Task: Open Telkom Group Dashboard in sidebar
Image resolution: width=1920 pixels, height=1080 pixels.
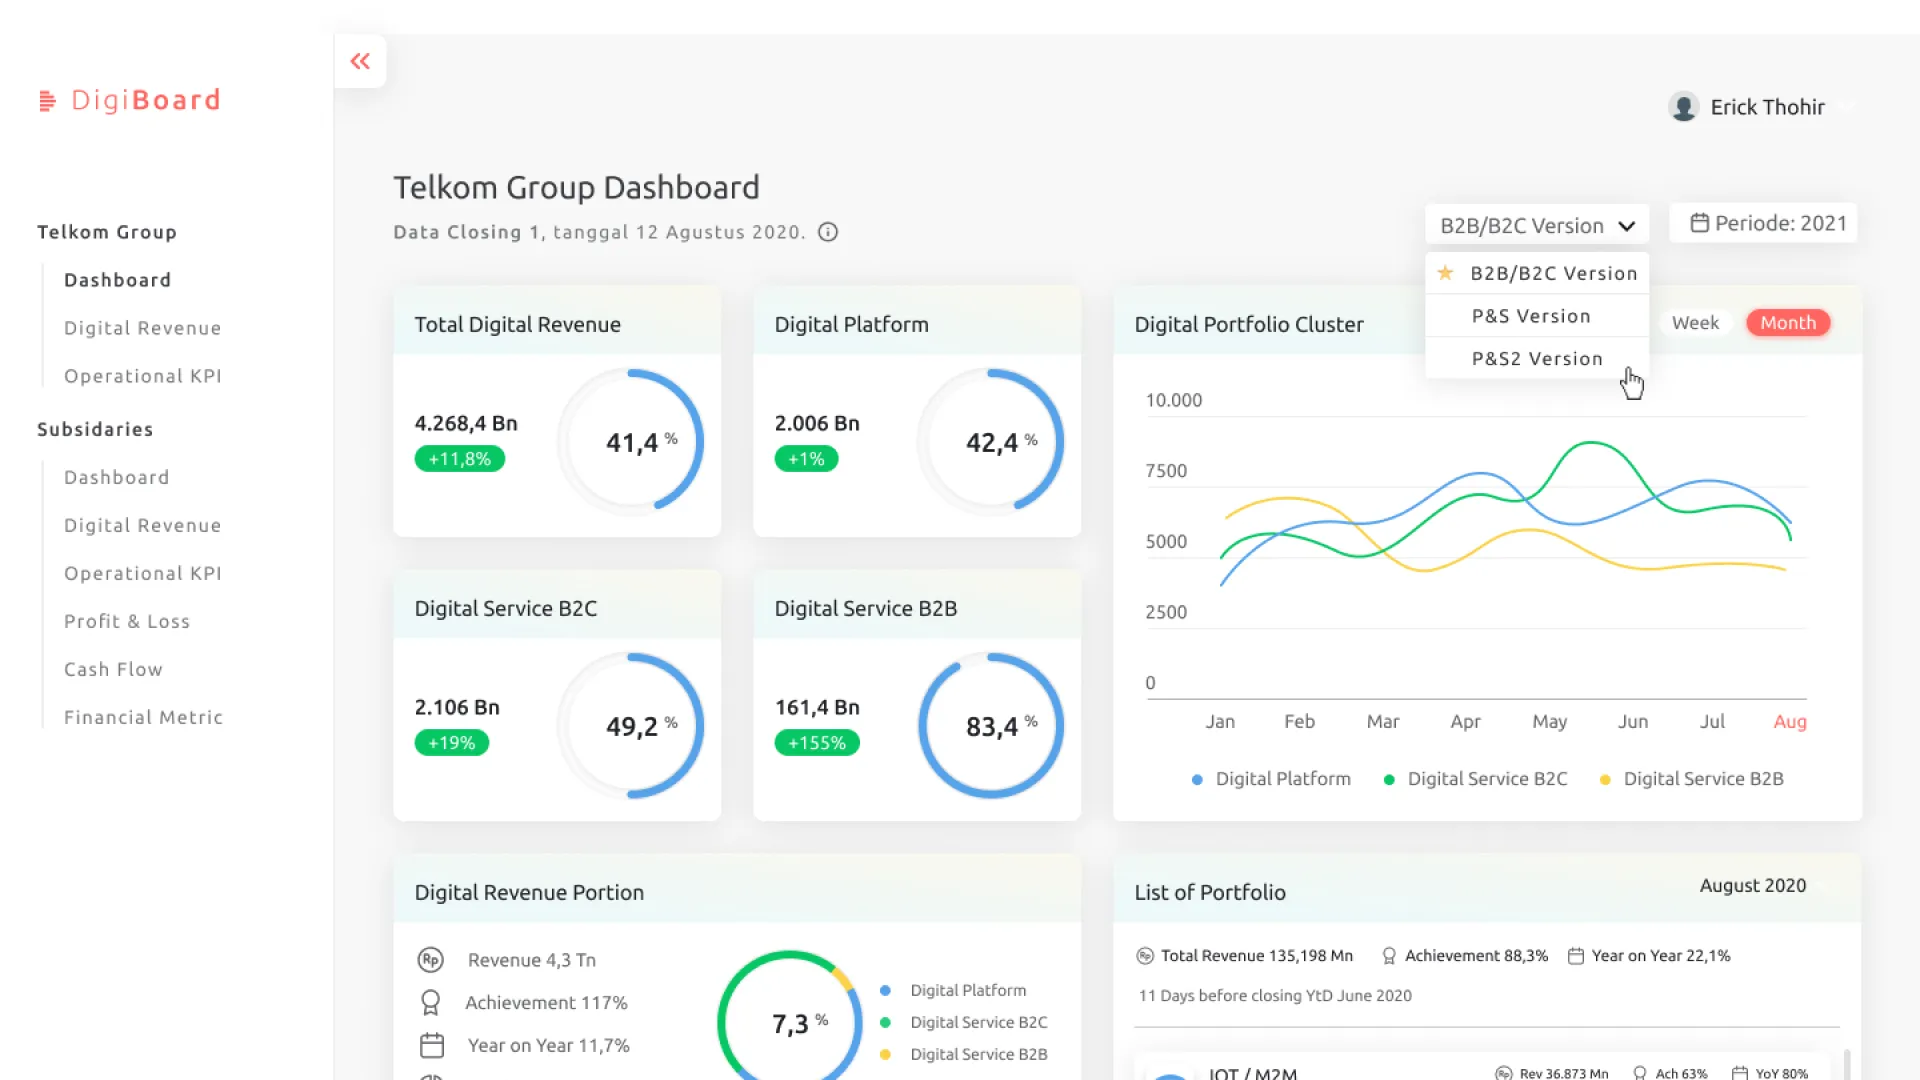Action: [117, 280]
